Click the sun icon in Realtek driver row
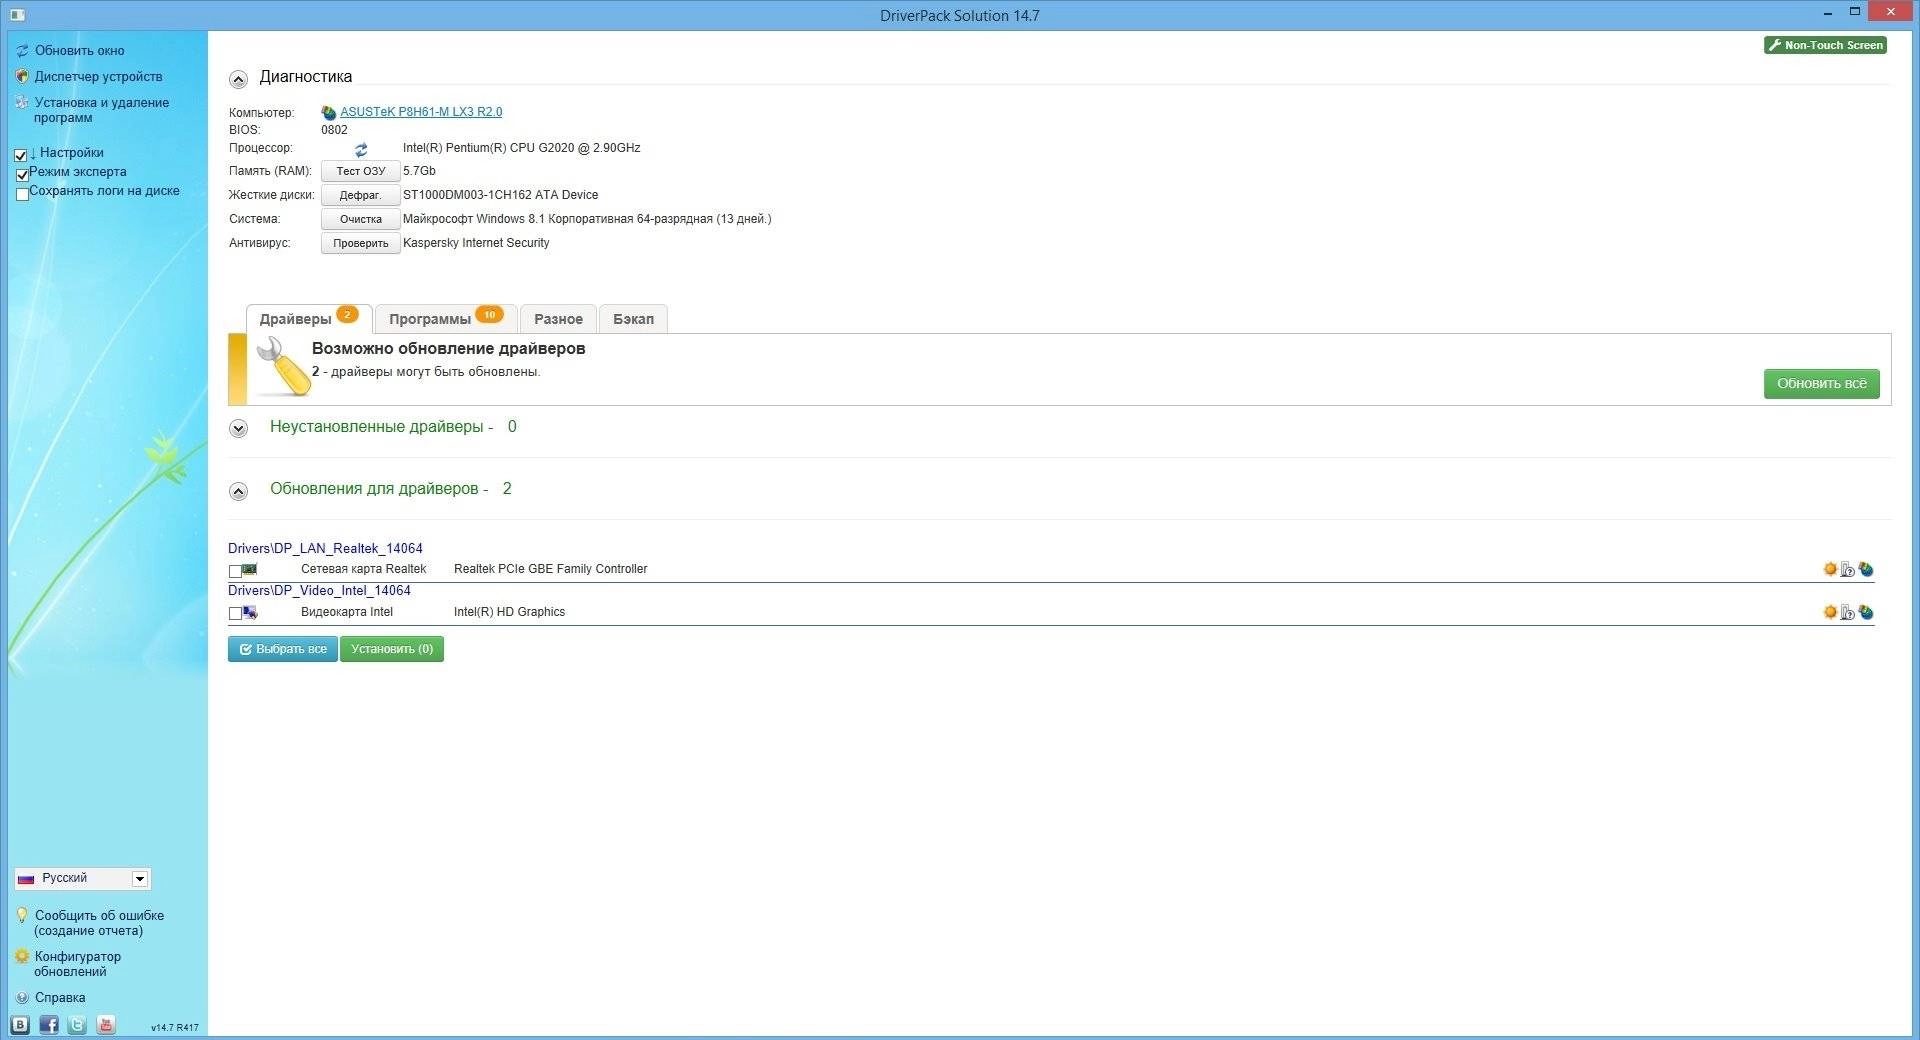 click(x=1830, y=569)
